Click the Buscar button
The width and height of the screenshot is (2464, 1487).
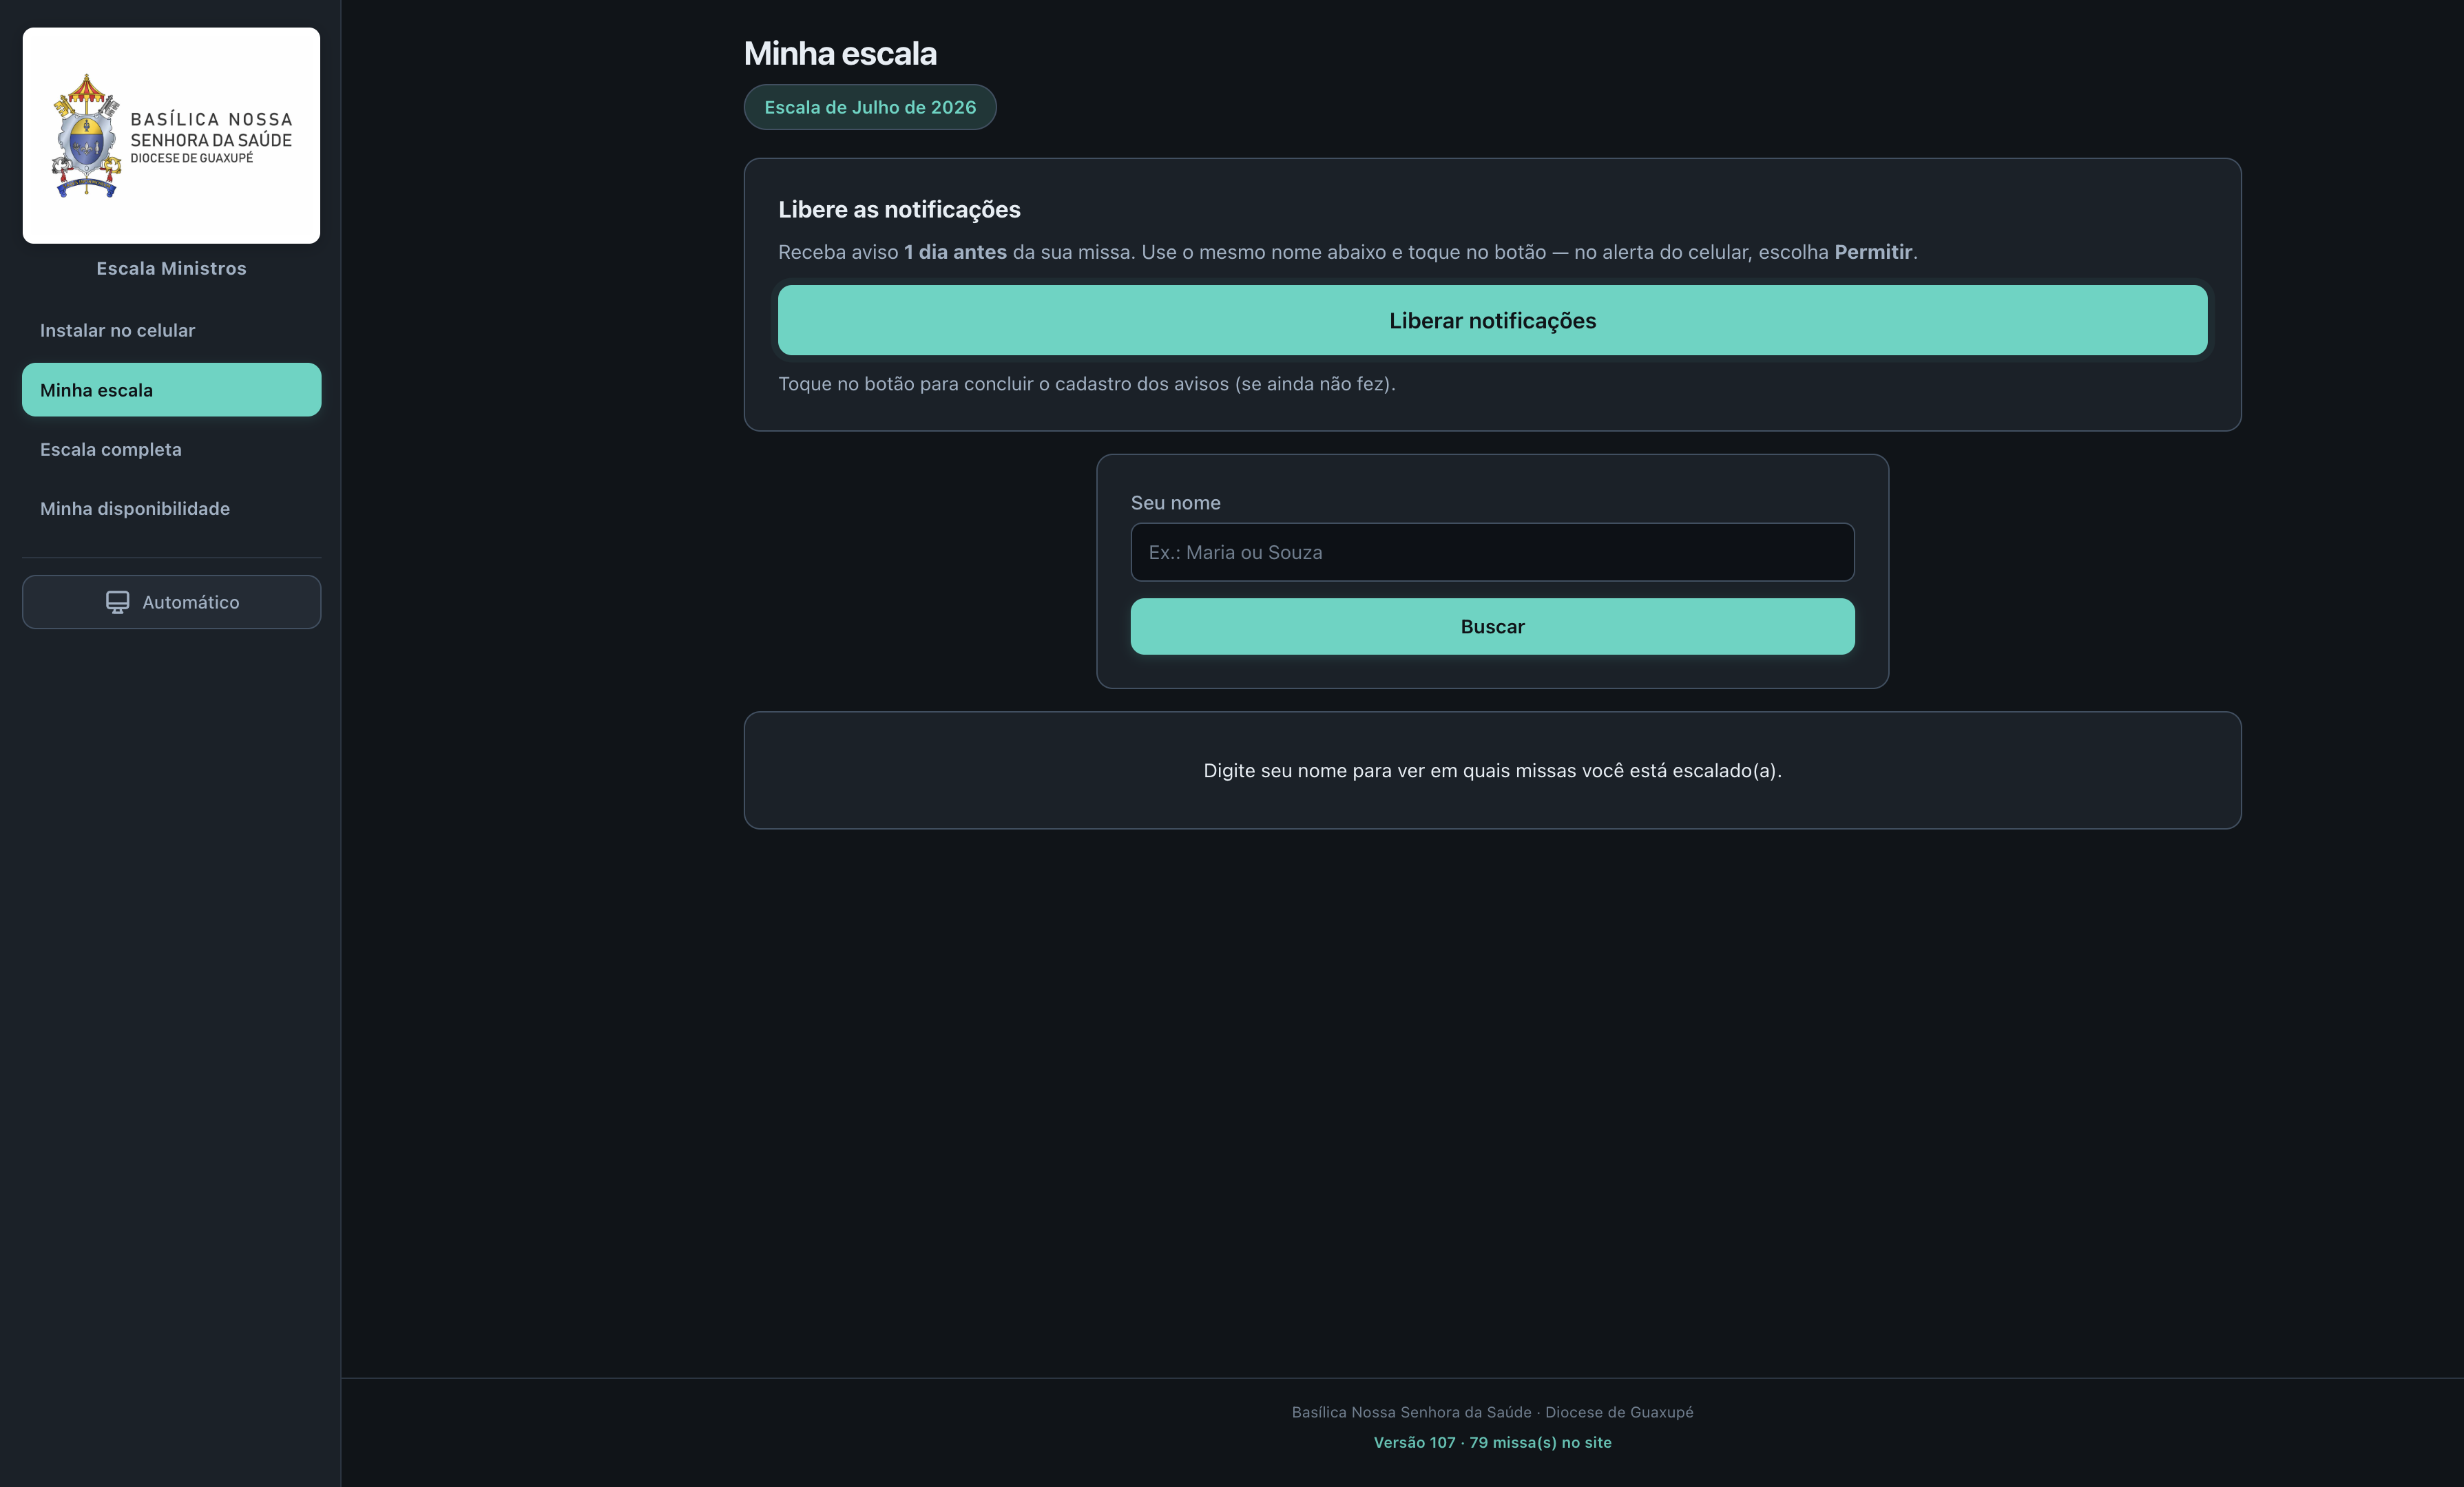1492,627
